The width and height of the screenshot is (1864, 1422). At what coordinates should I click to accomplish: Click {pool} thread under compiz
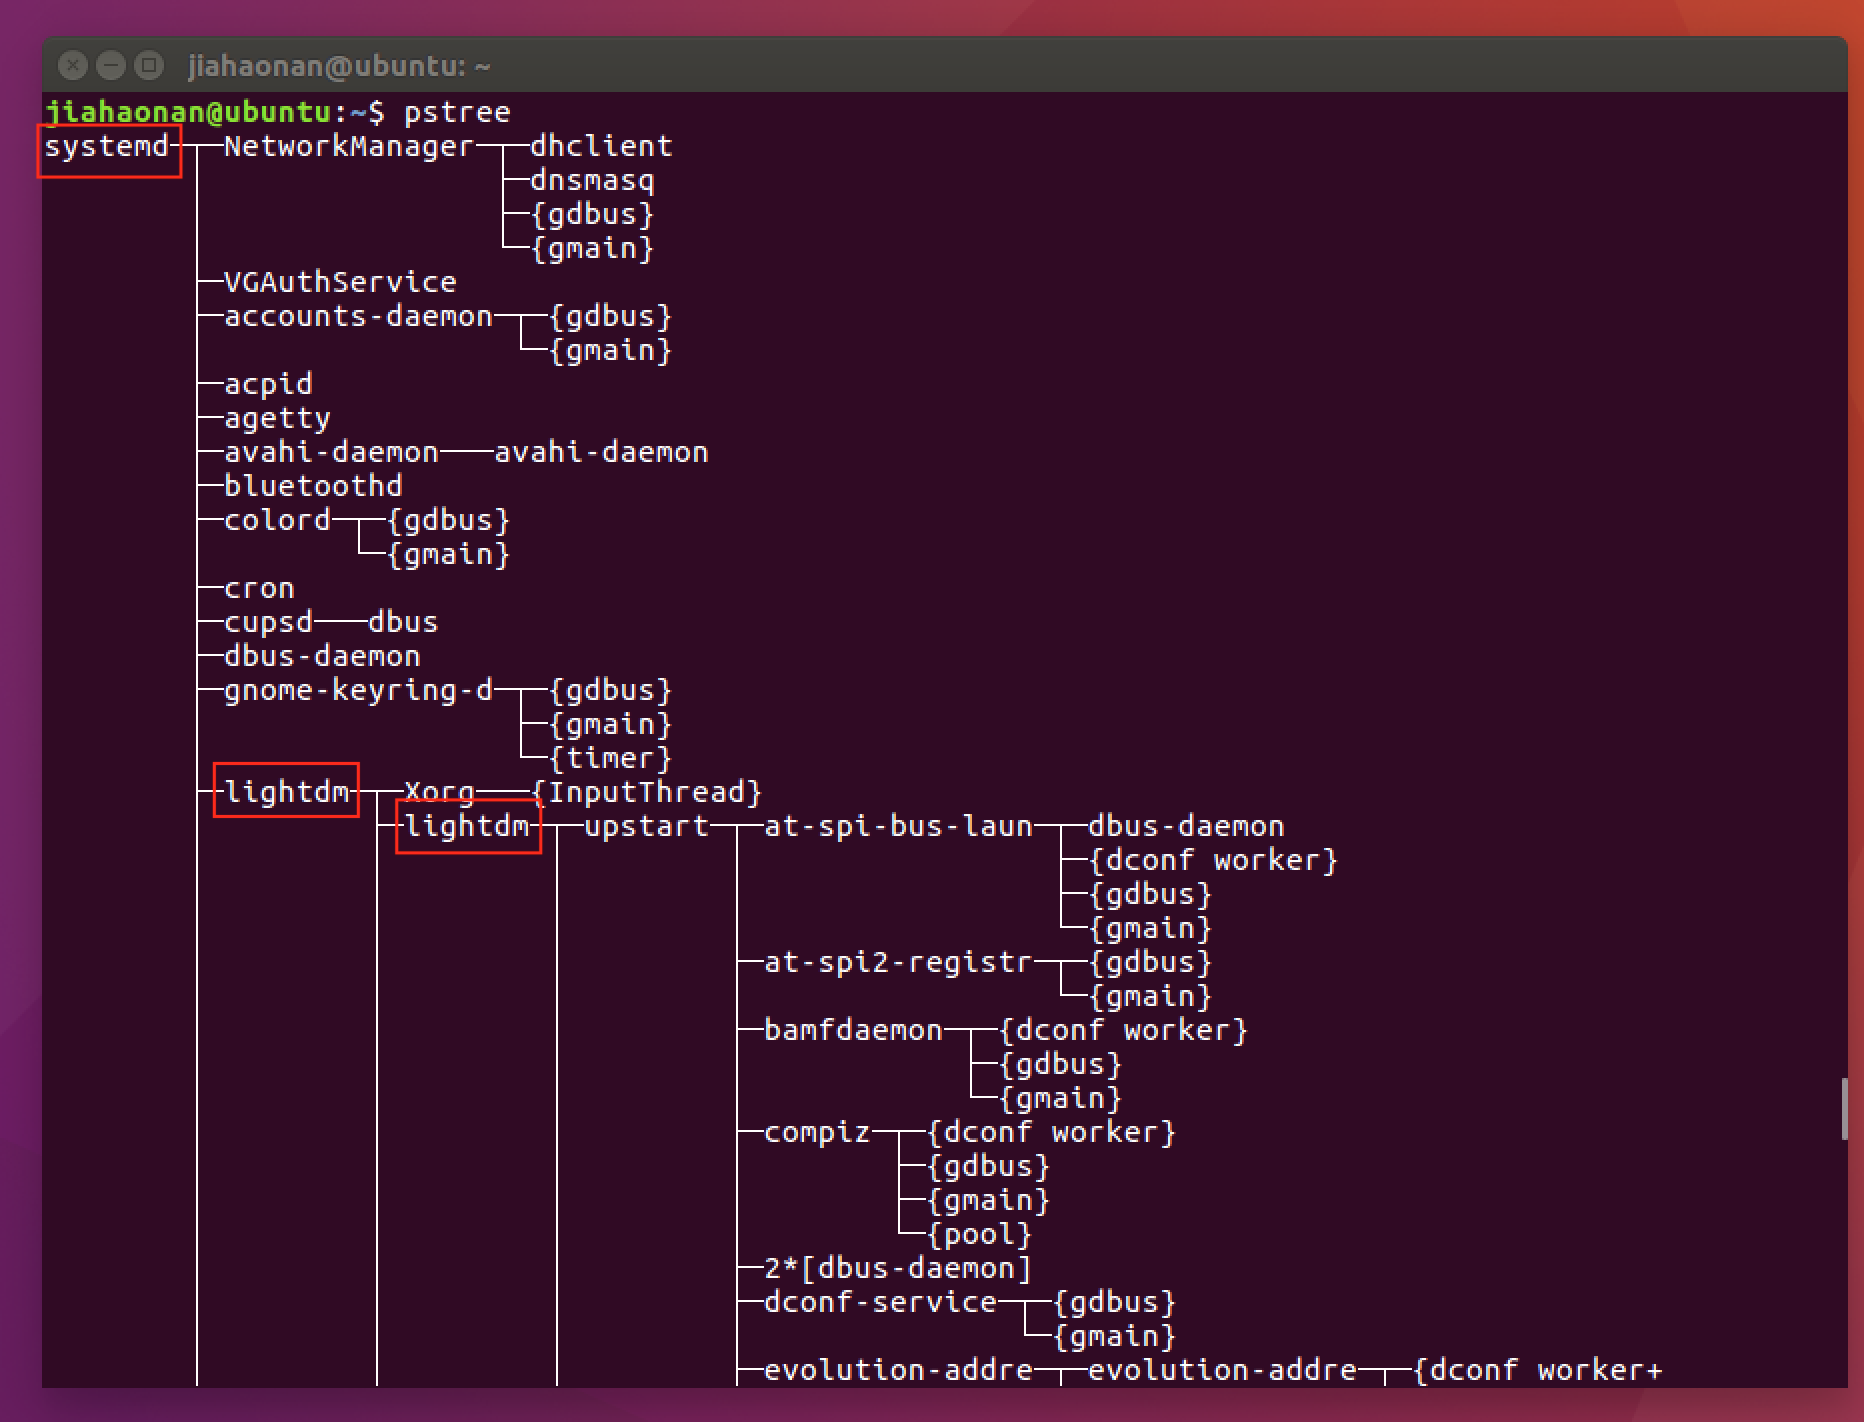979,1234
